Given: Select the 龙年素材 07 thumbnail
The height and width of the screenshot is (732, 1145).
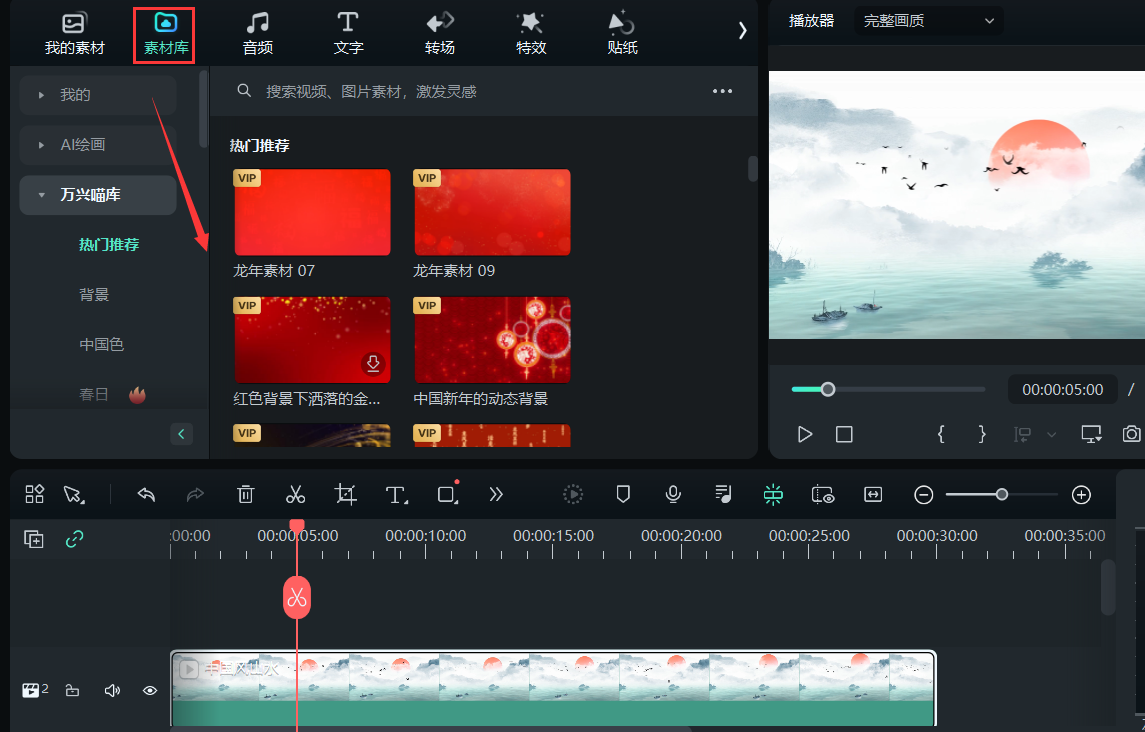Looking at the screenshot, I should 312,211.
